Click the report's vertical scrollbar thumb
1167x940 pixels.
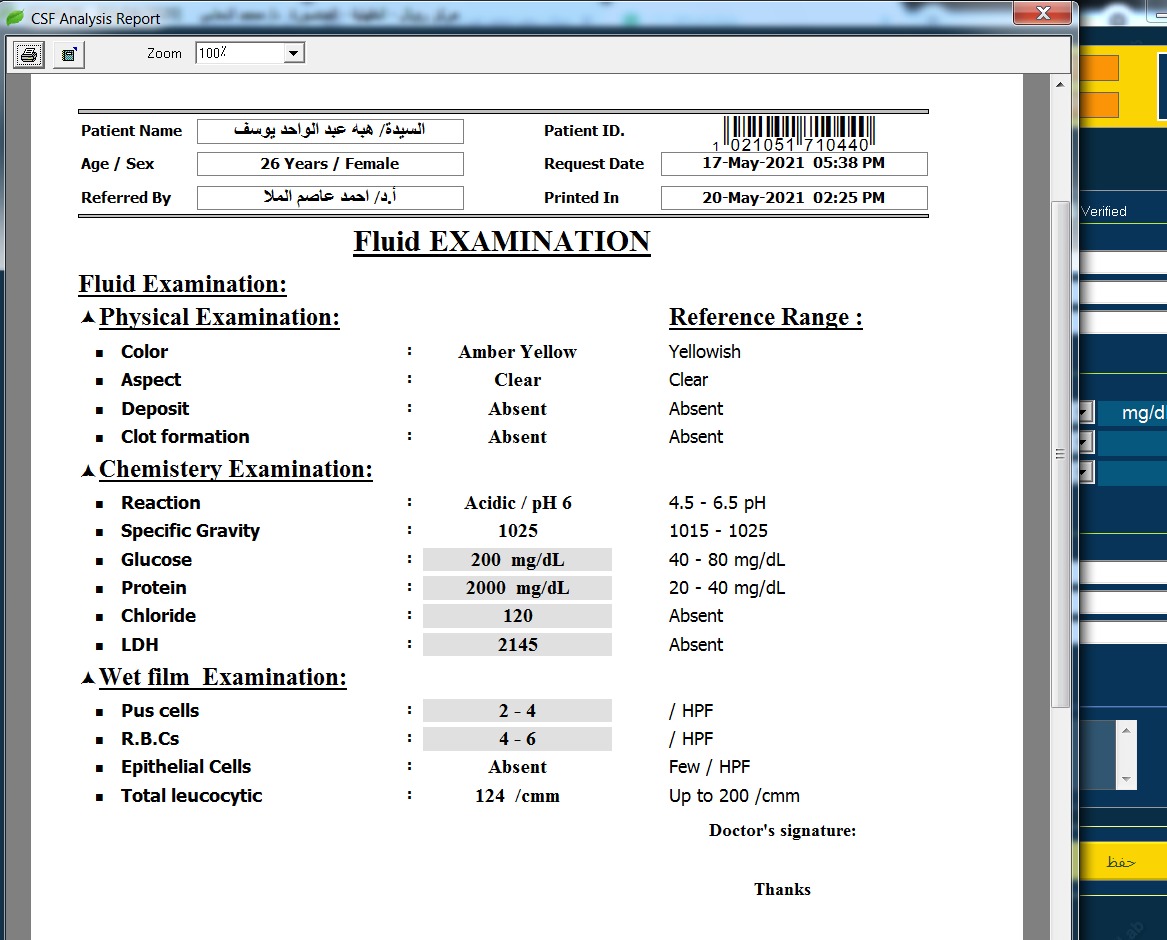point(1060,453)
